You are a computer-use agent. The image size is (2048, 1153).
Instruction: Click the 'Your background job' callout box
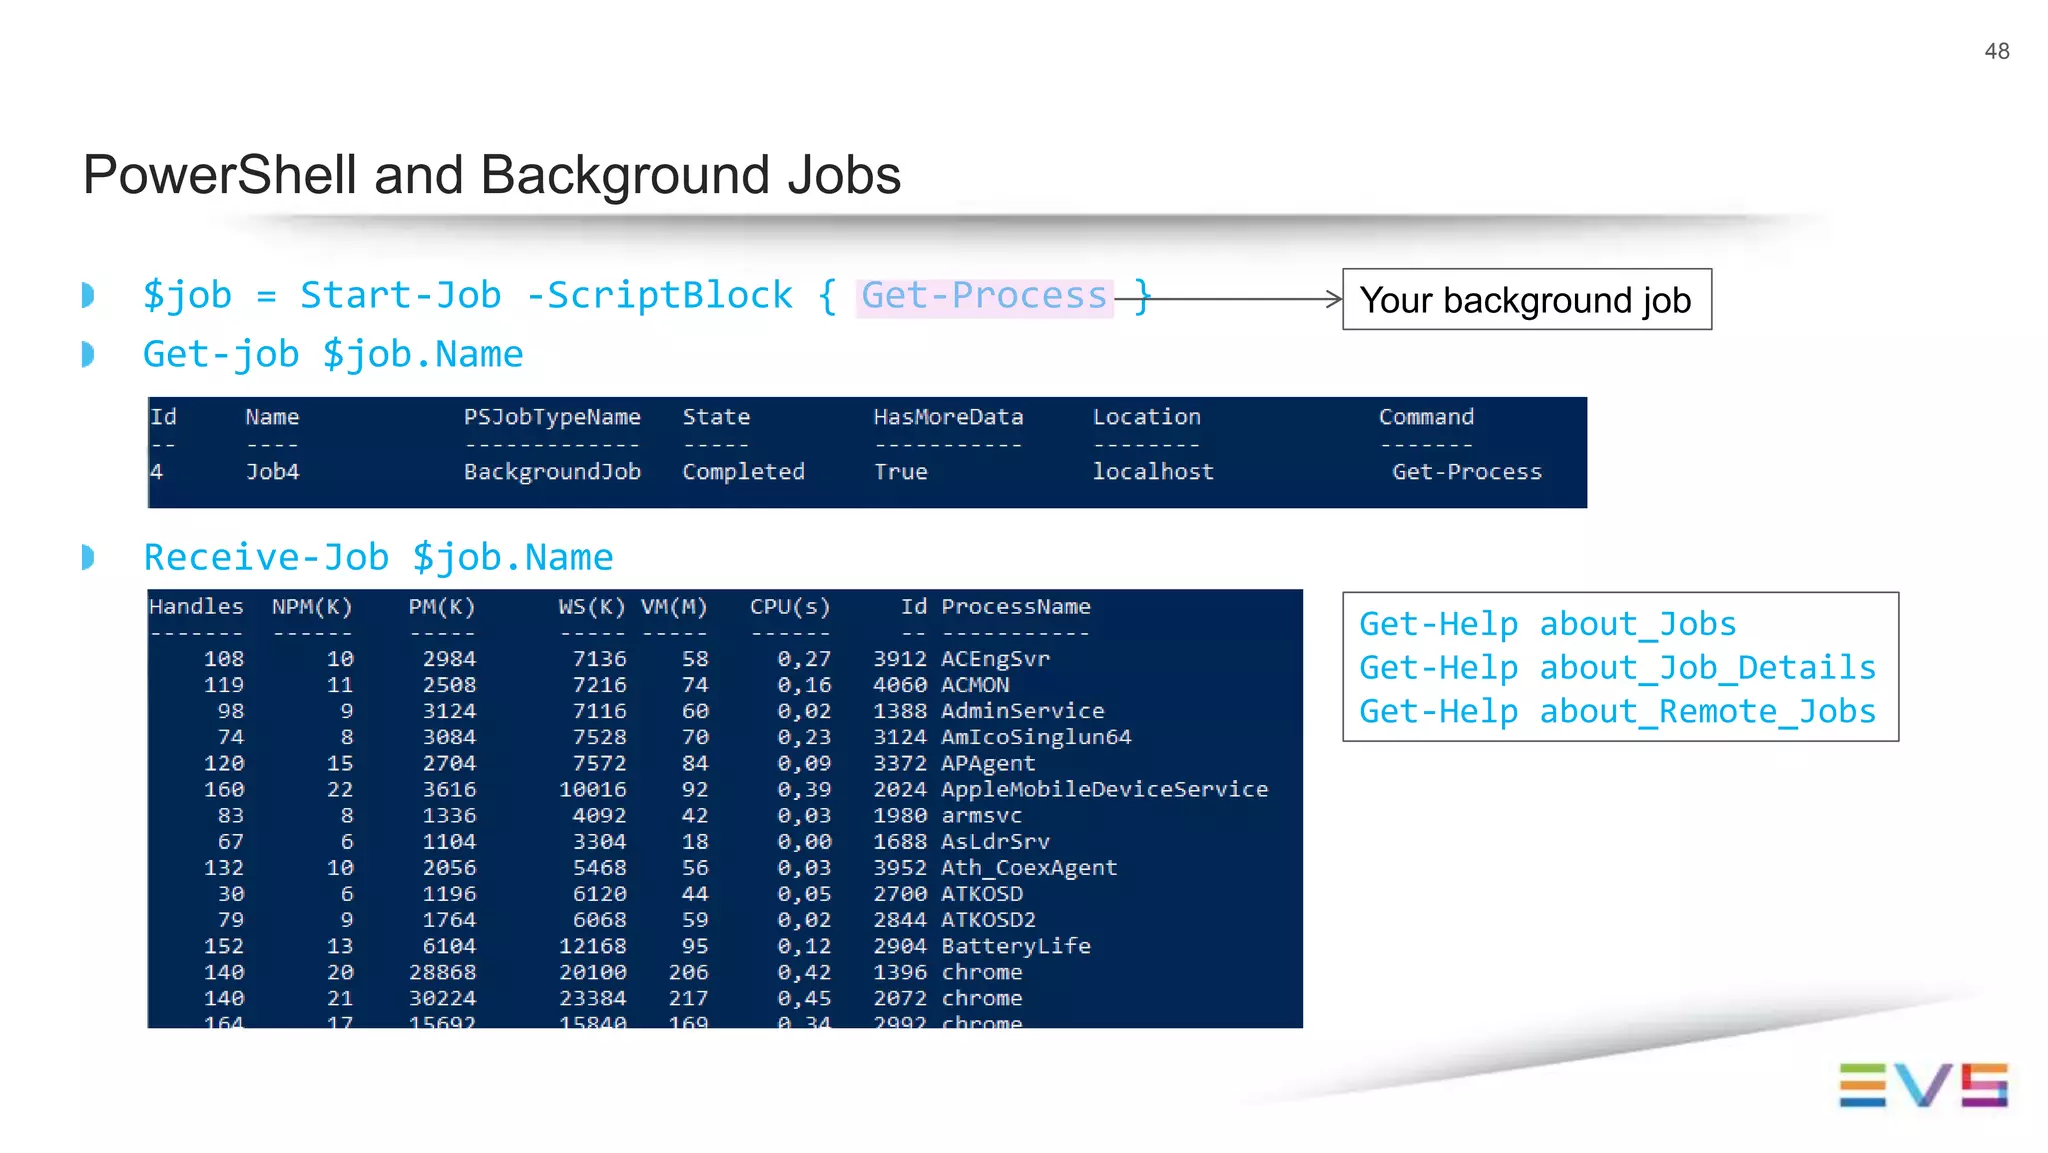(x=1526, y=299)
